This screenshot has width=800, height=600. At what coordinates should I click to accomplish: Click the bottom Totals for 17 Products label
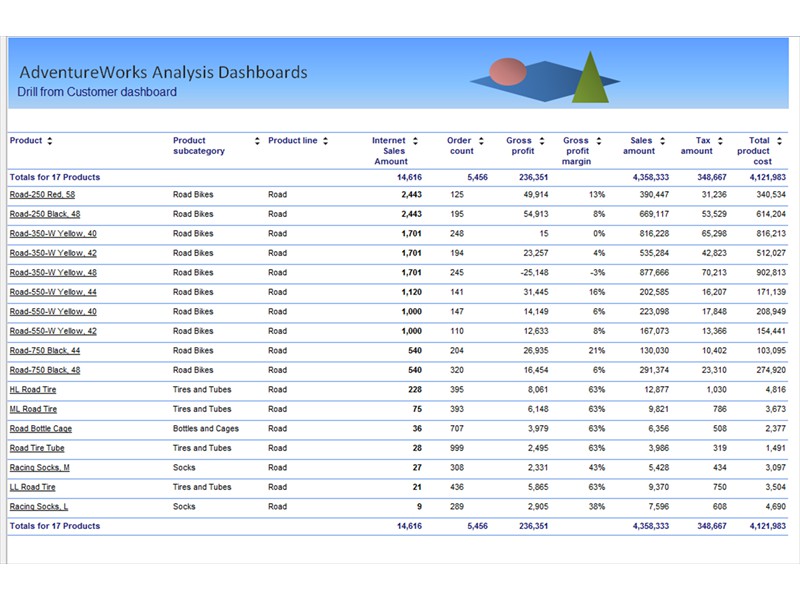click(x=55, y=526)
